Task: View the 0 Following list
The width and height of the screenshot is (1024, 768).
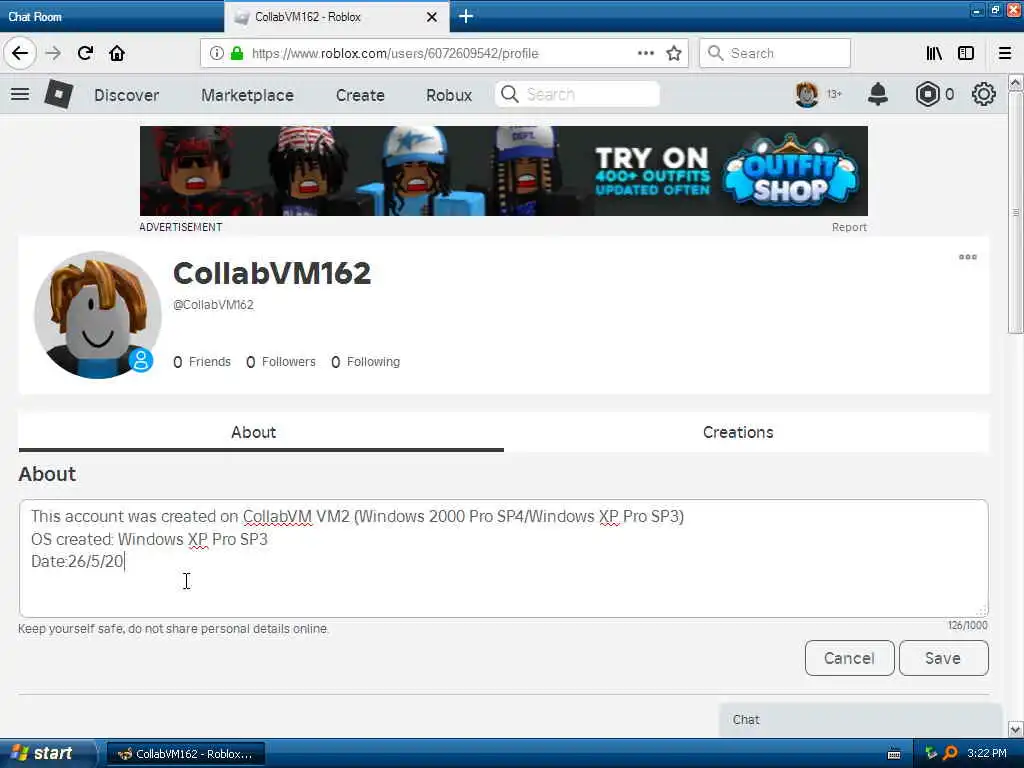Action: [366, 362]
